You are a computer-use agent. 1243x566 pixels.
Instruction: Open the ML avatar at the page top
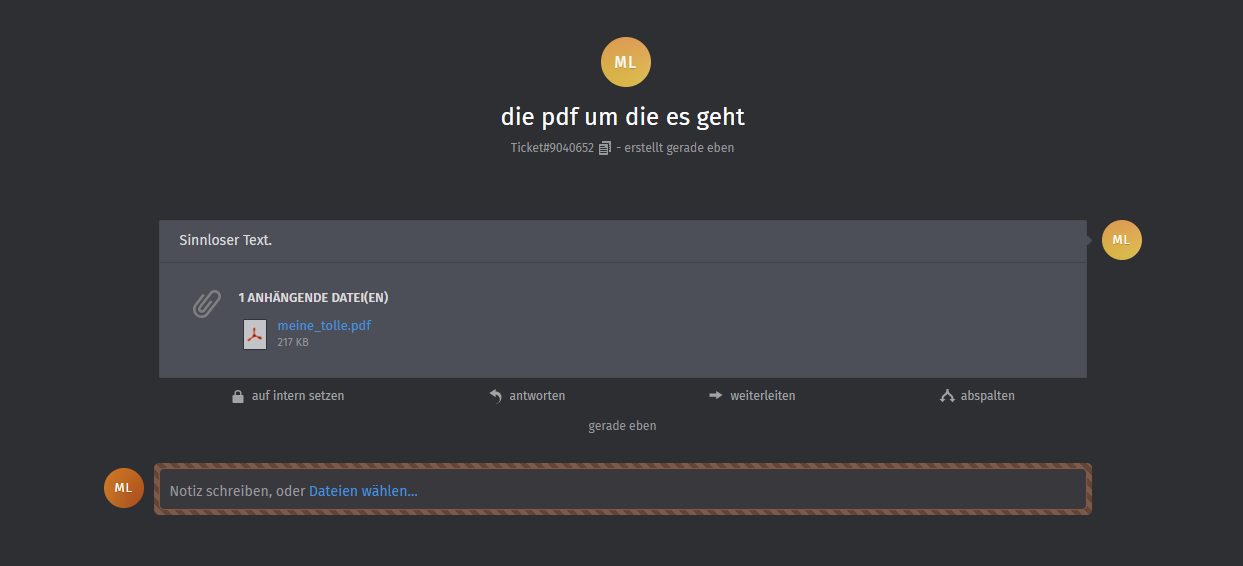(625, 62)
